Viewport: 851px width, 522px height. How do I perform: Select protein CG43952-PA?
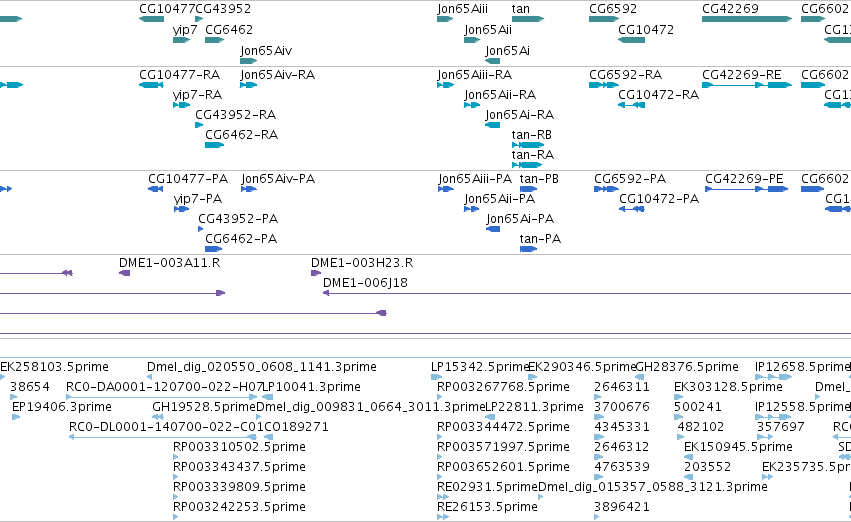238,219
